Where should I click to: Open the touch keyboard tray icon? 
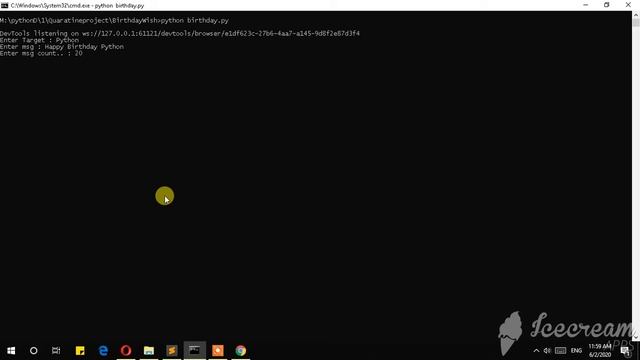pos(560,351)
